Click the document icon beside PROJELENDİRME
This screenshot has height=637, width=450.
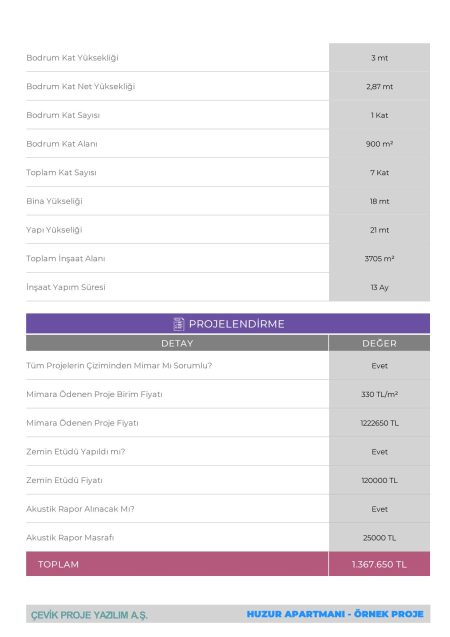click(178, 324)
